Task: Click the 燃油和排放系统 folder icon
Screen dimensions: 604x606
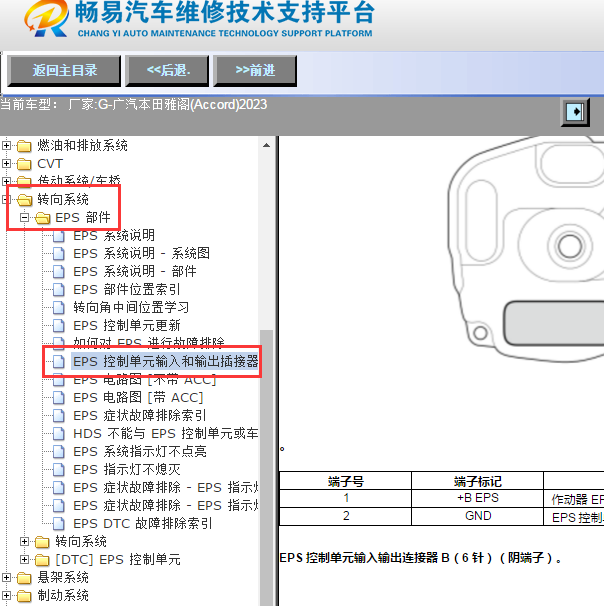Action: [24, 146]
